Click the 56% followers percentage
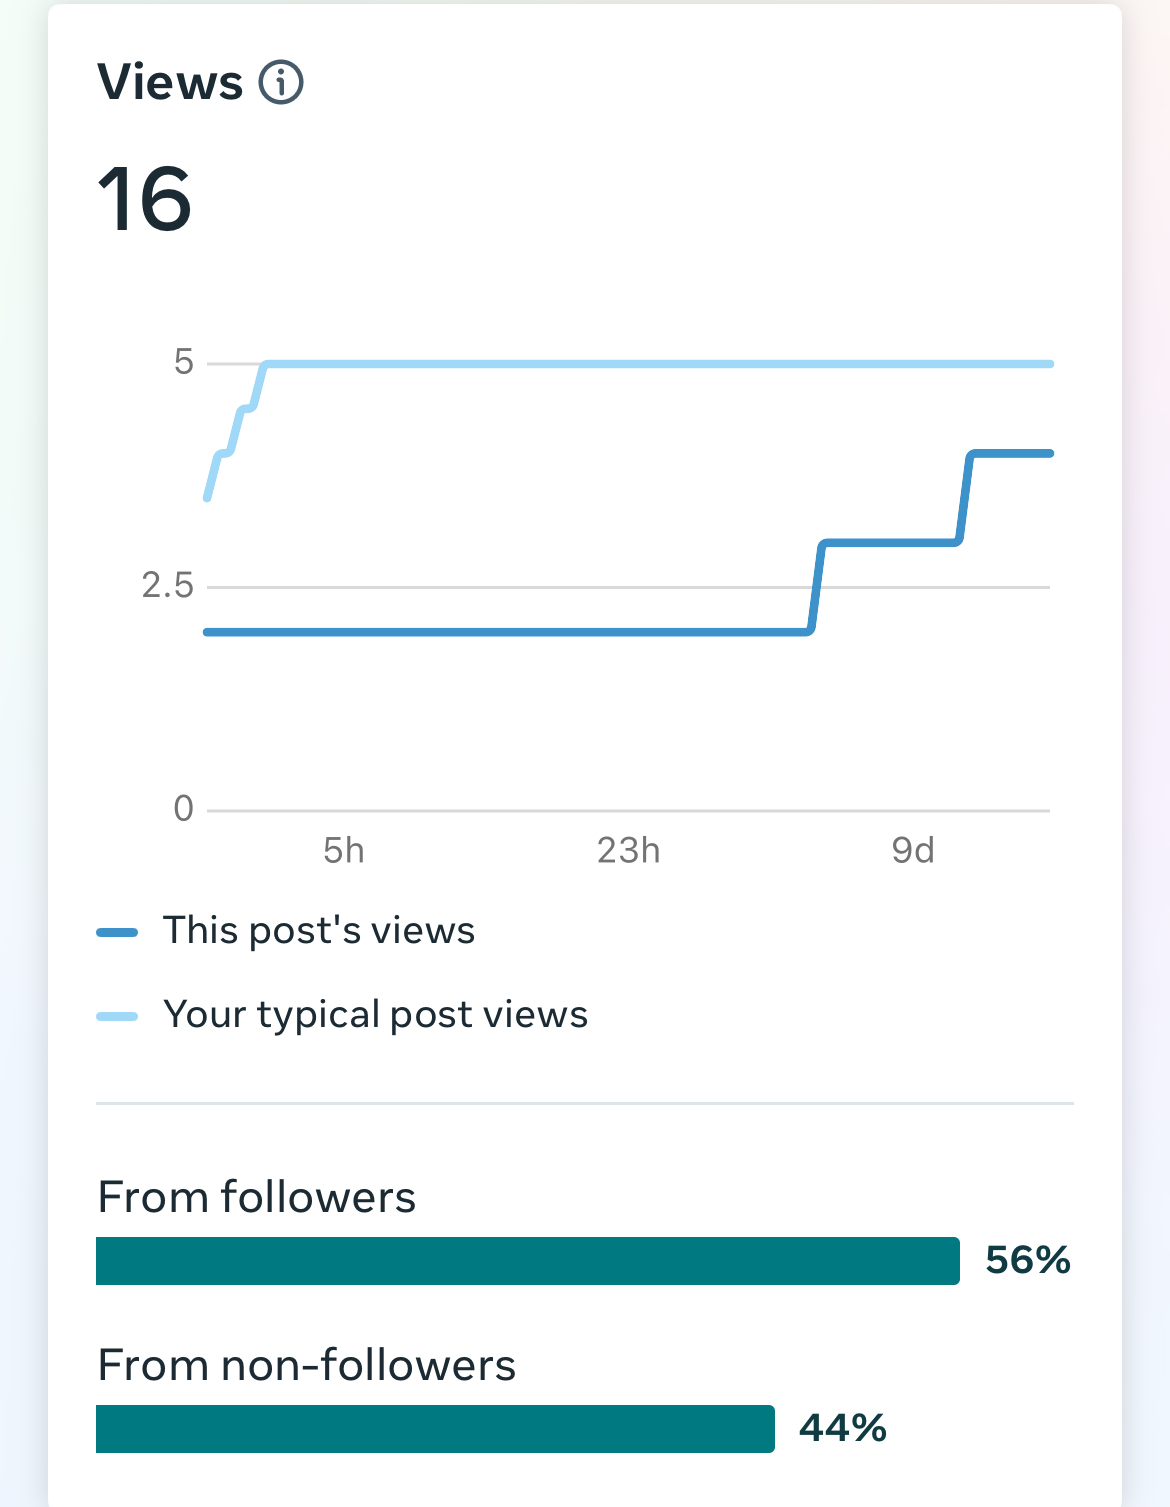This screenshot has width=1170, height=1507. click(1027, 1261)
